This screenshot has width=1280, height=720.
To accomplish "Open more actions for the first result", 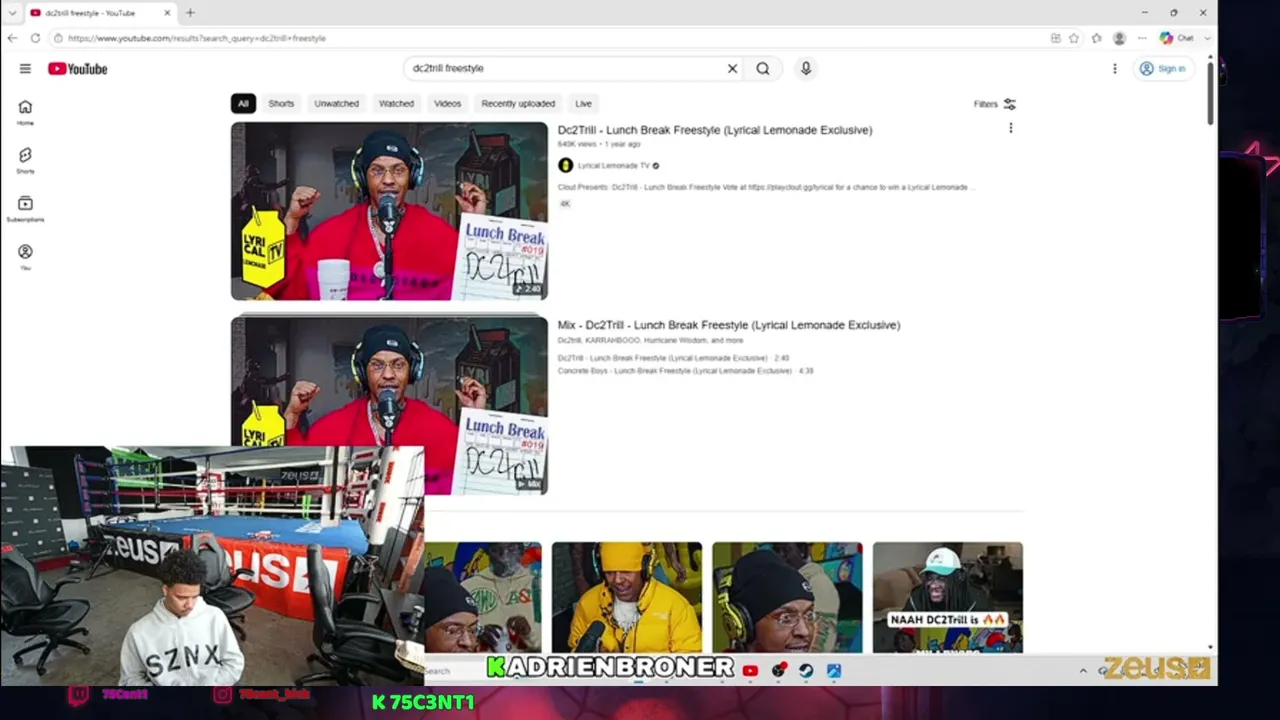I will tap(1011, 128).
